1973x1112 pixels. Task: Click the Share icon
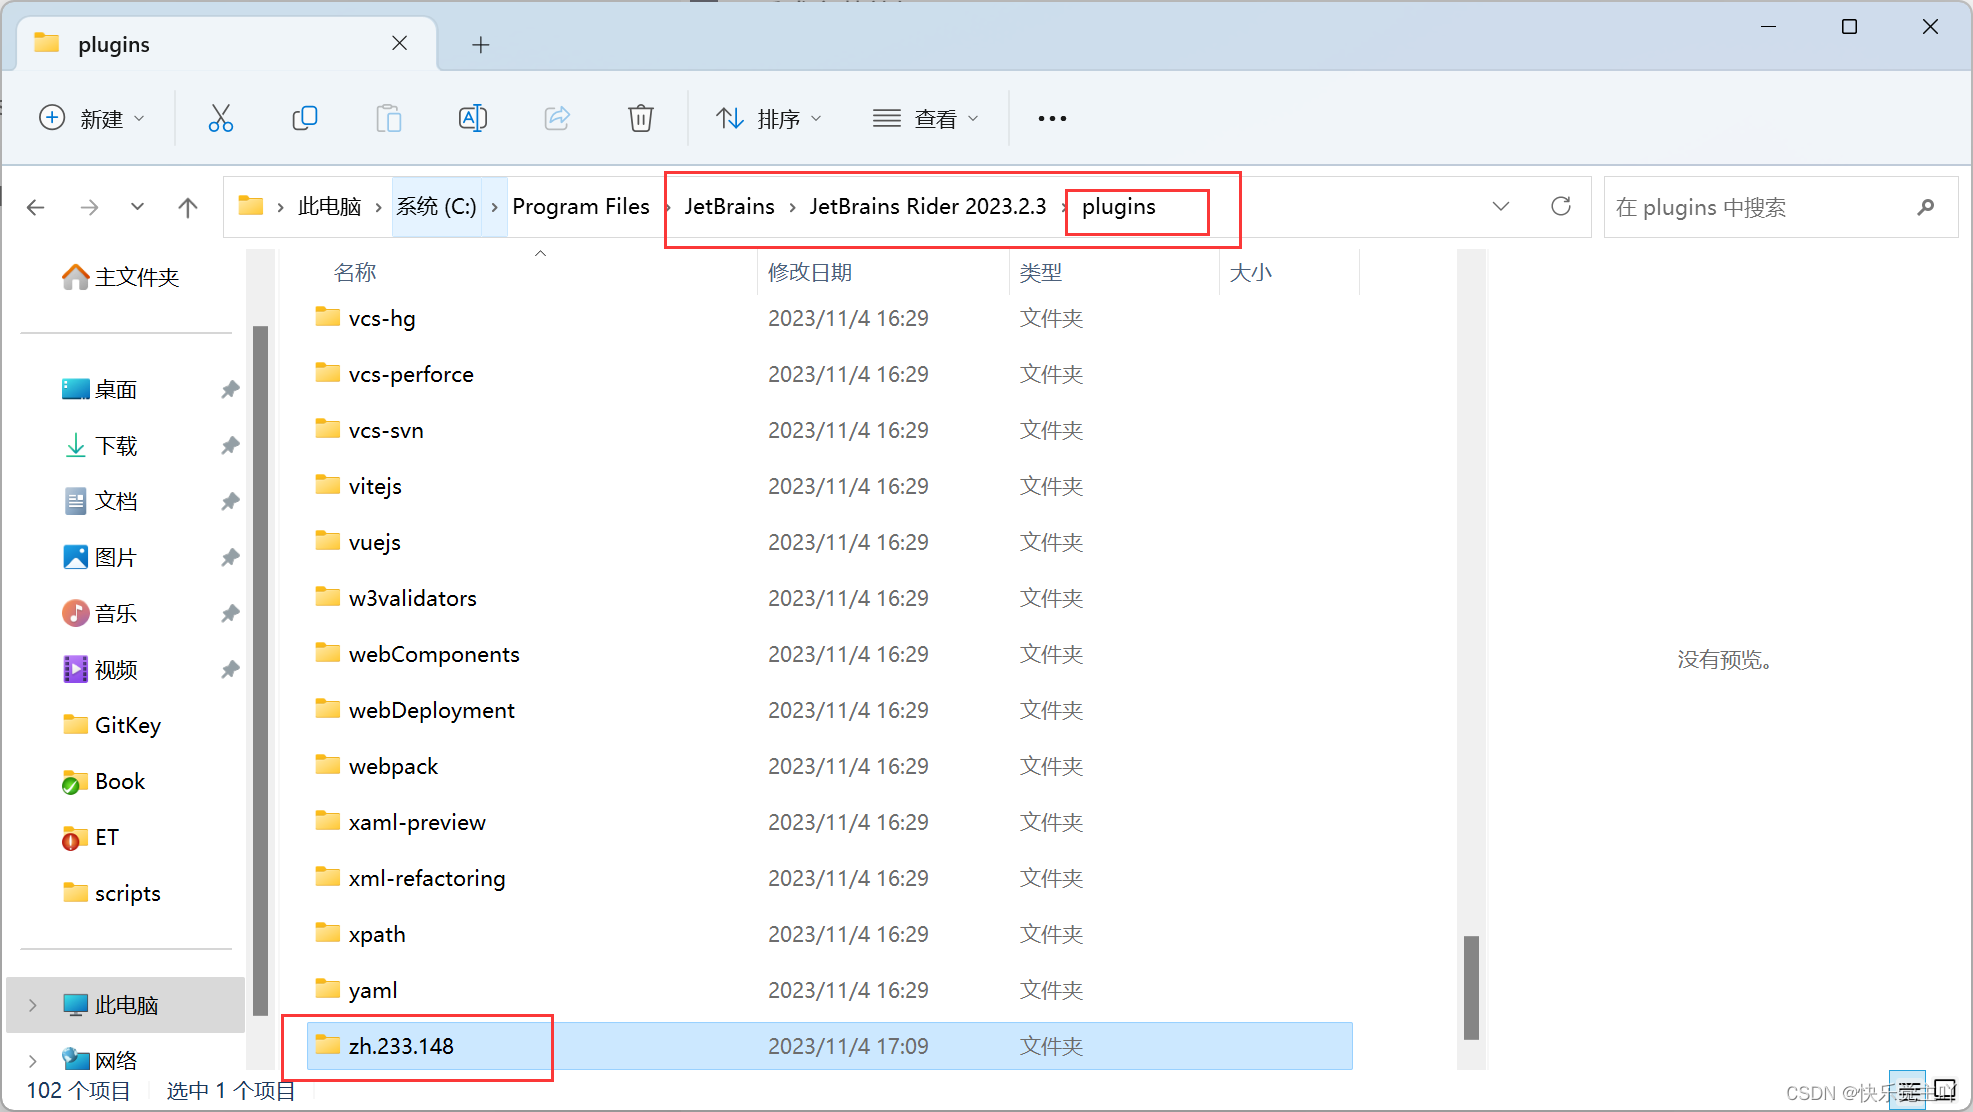557,118
